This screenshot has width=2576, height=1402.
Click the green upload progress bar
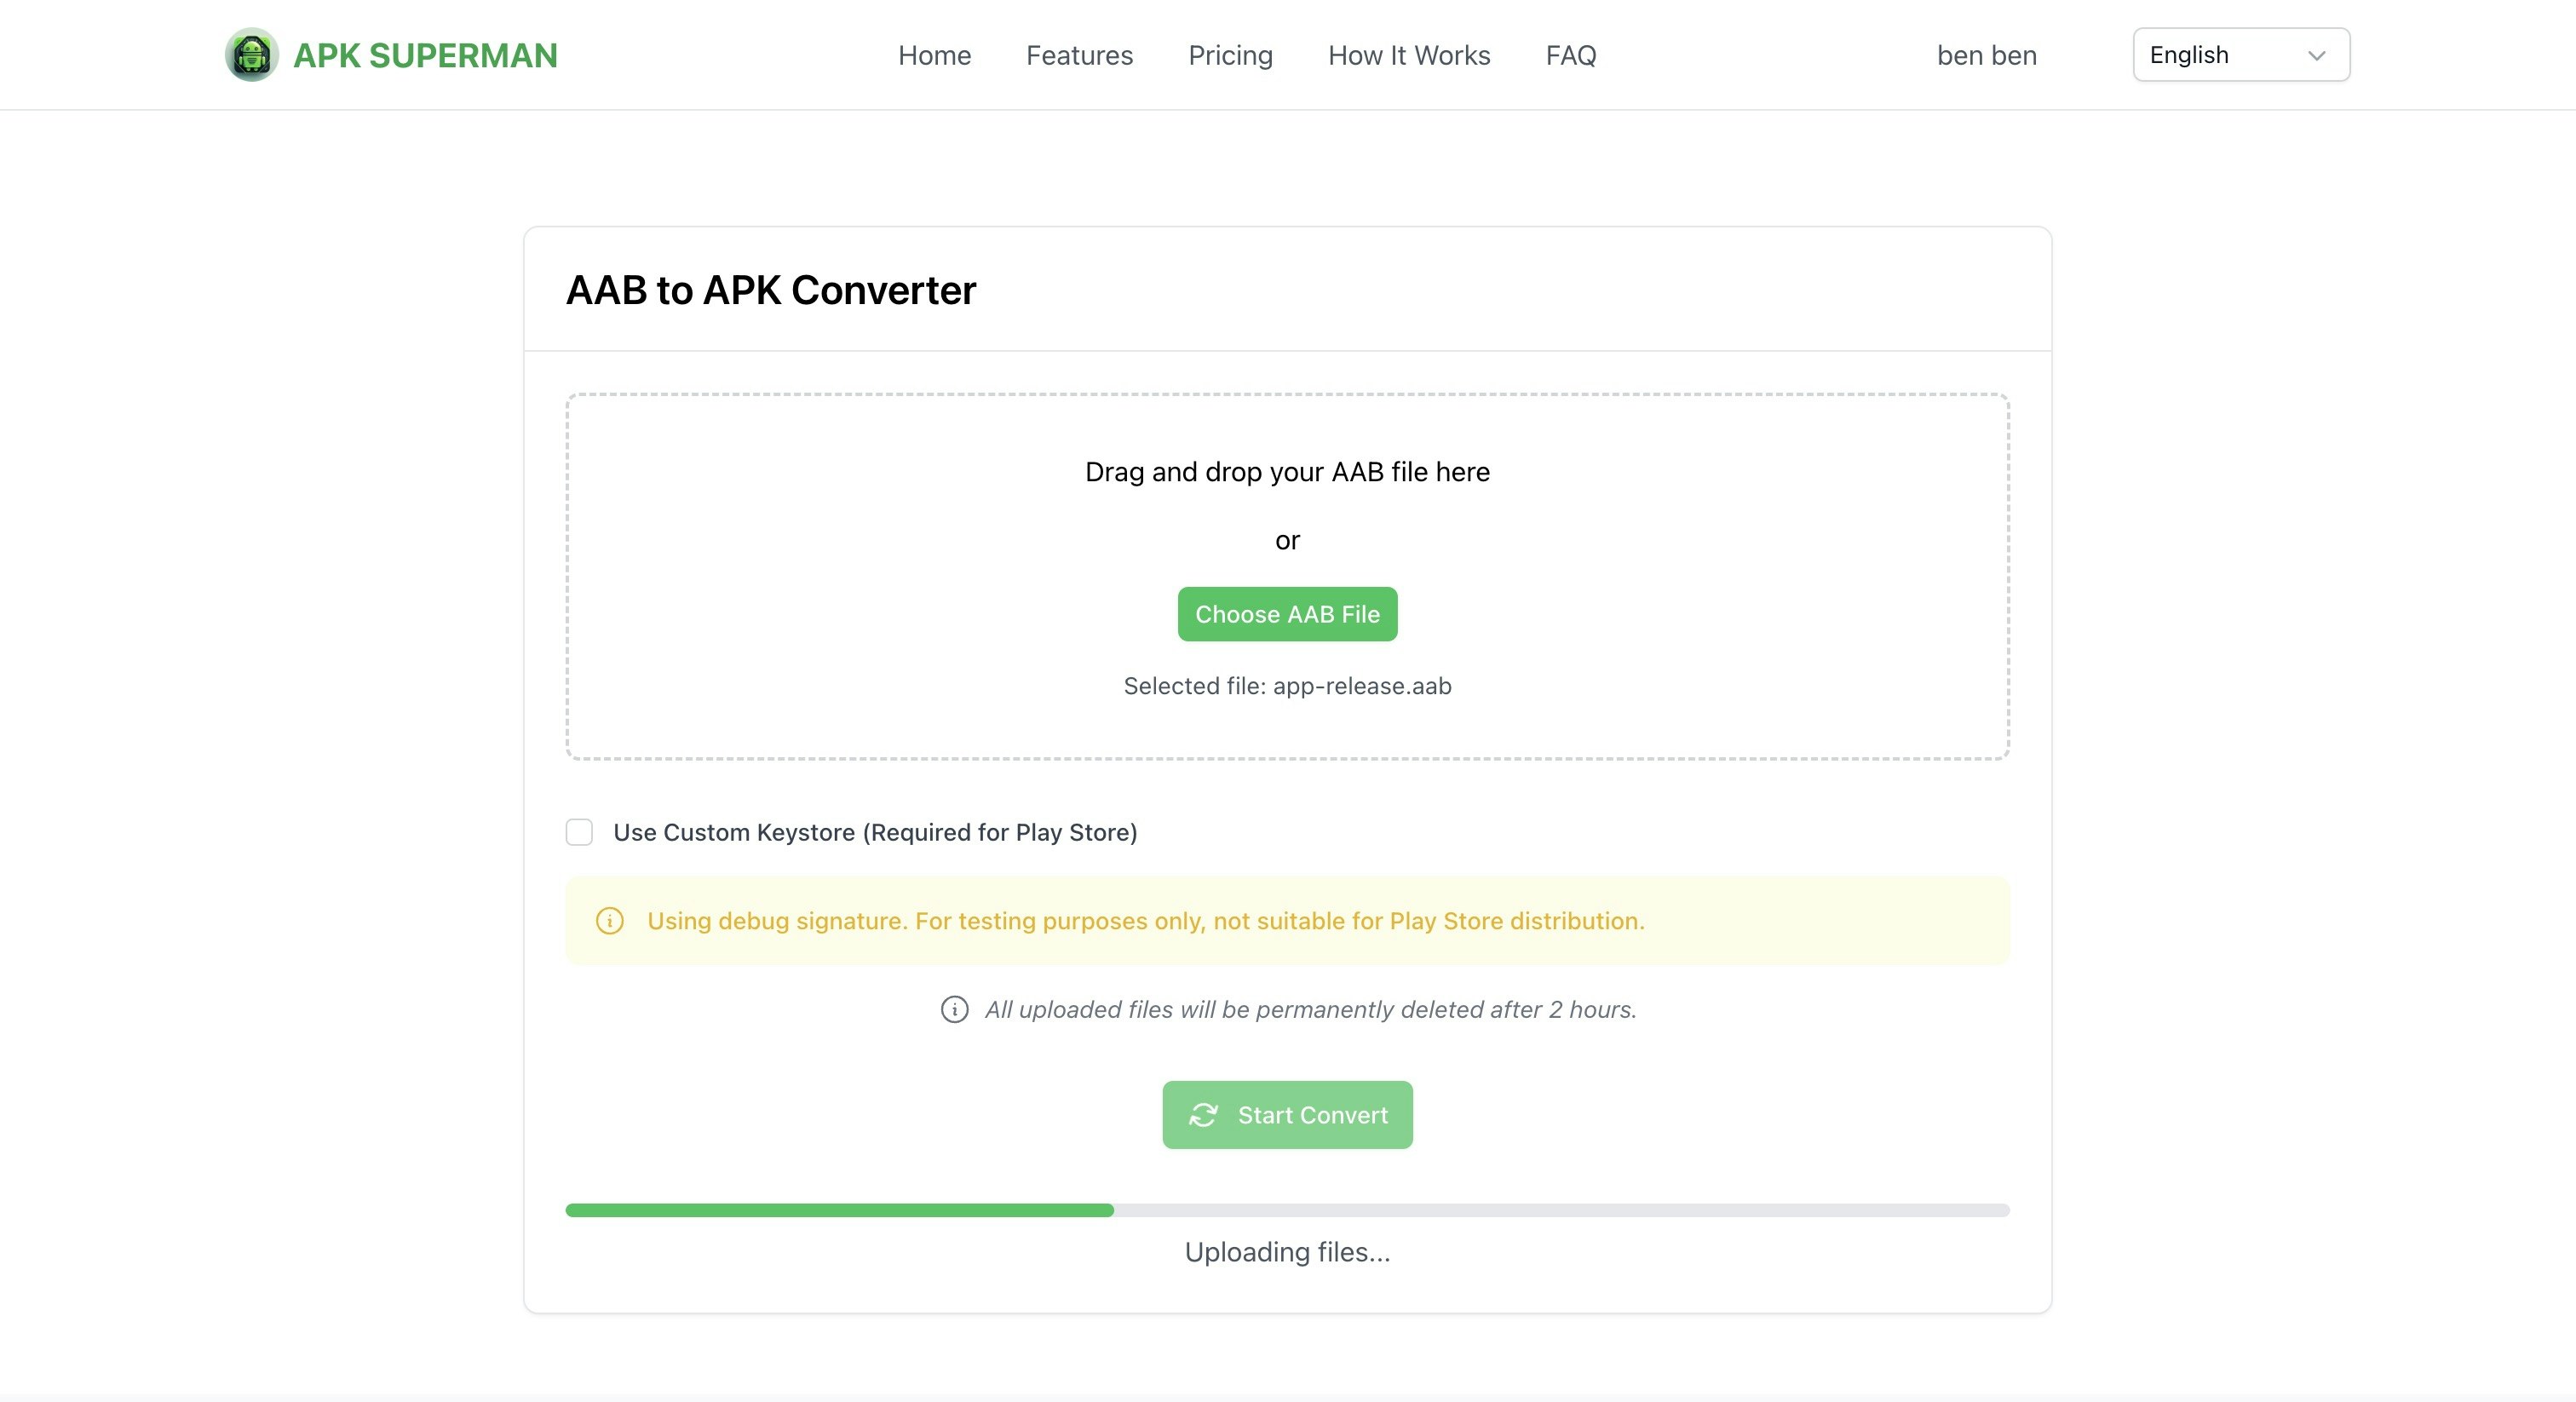(x=1287, y=1210)
